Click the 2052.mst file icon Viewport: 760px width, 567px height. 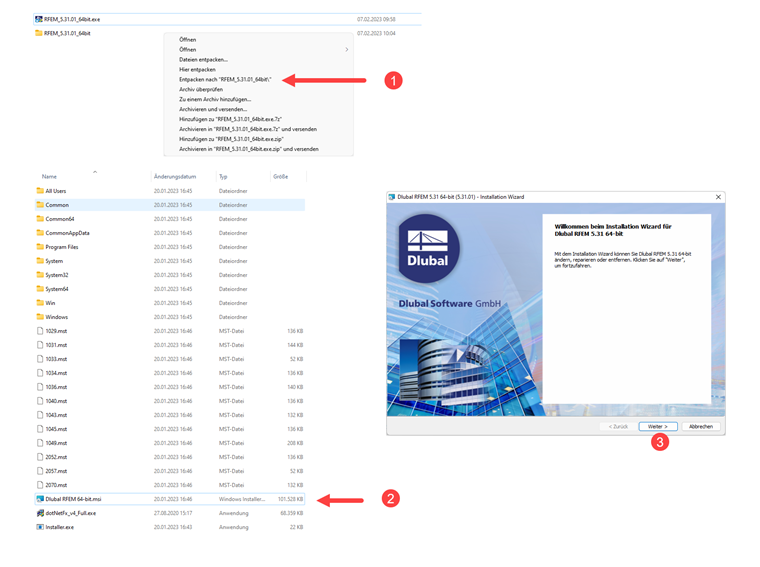point(40,457)
